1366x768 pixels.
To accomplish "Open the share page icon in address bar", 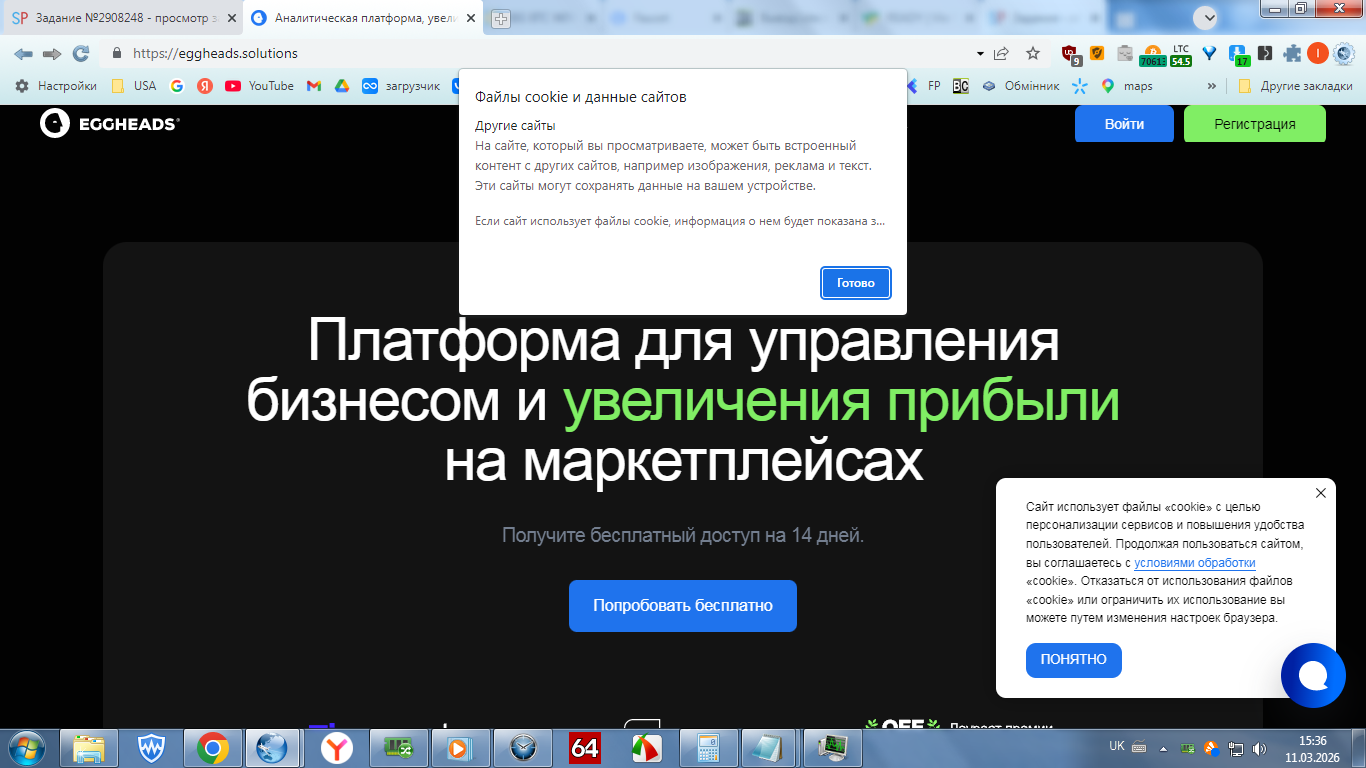I will (1002, 53).
